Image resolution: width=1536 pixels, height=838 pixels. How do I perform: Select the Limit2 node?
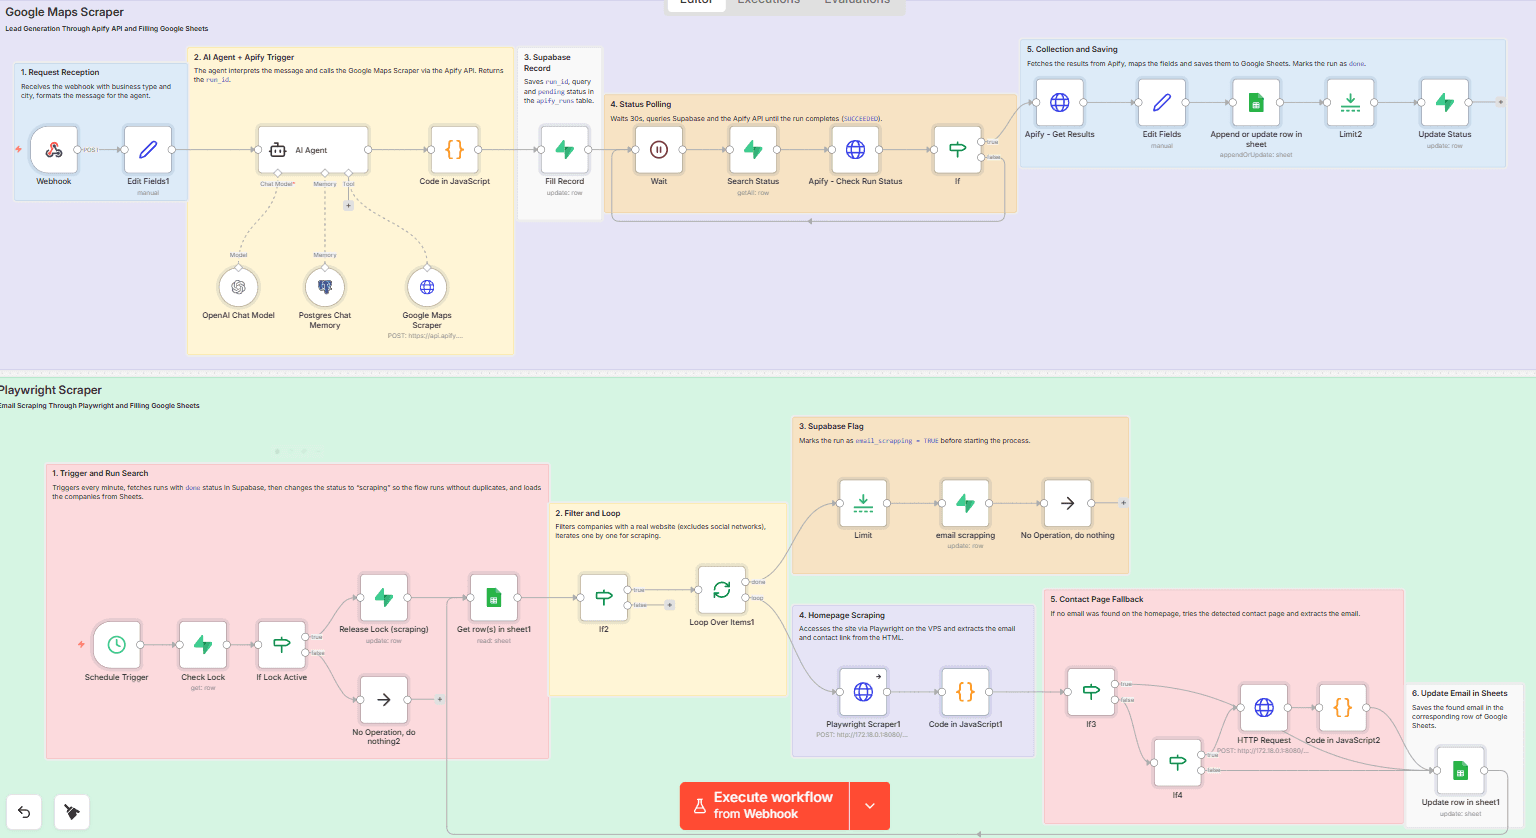1350,103
